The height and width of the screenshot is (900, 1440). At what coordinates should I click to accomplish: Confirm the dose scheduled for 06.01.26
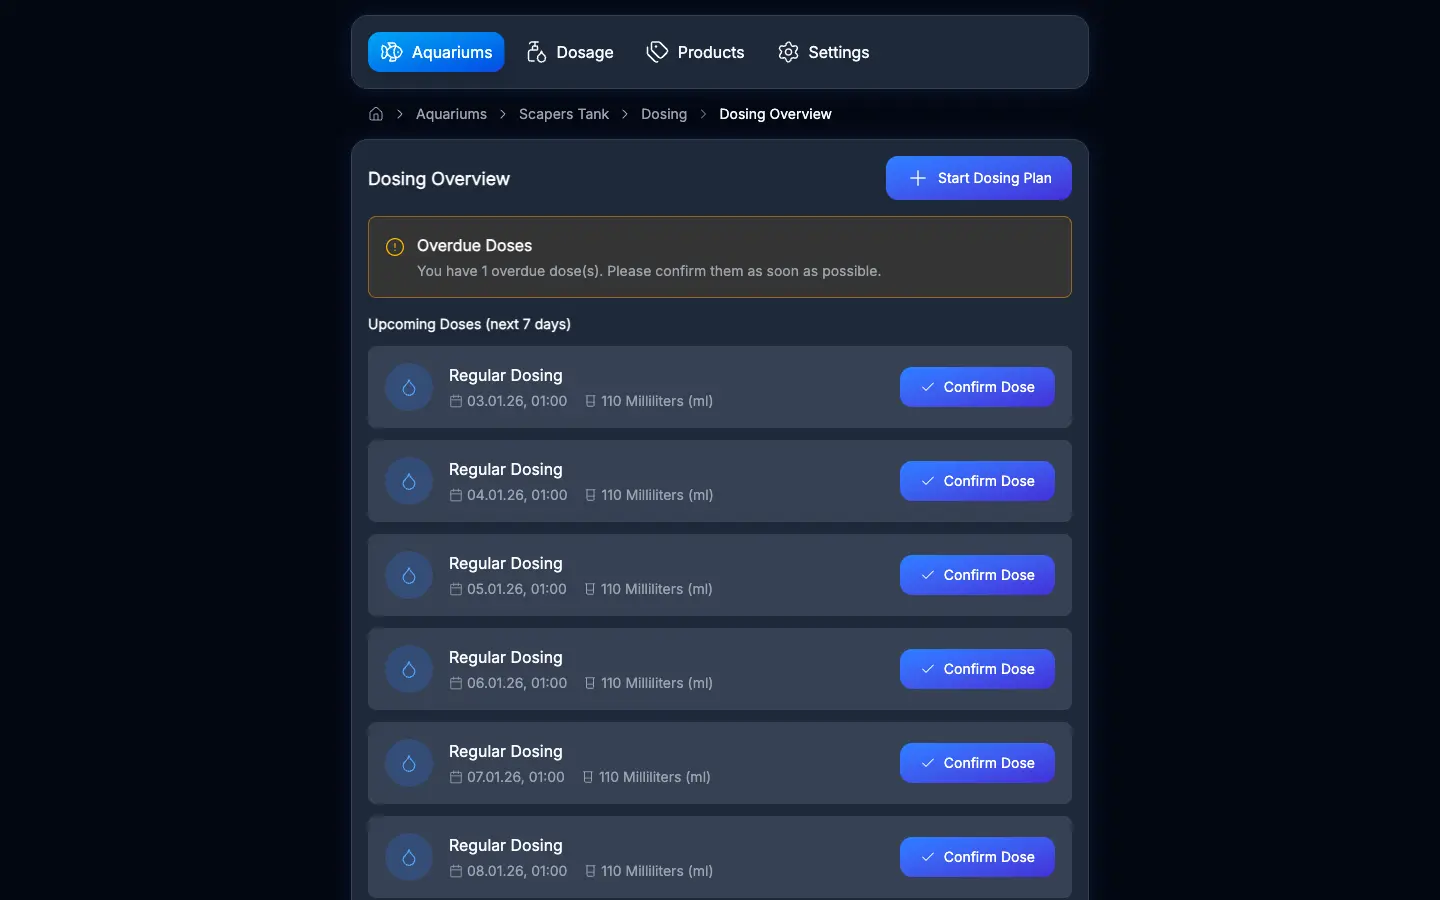[977, 669]
